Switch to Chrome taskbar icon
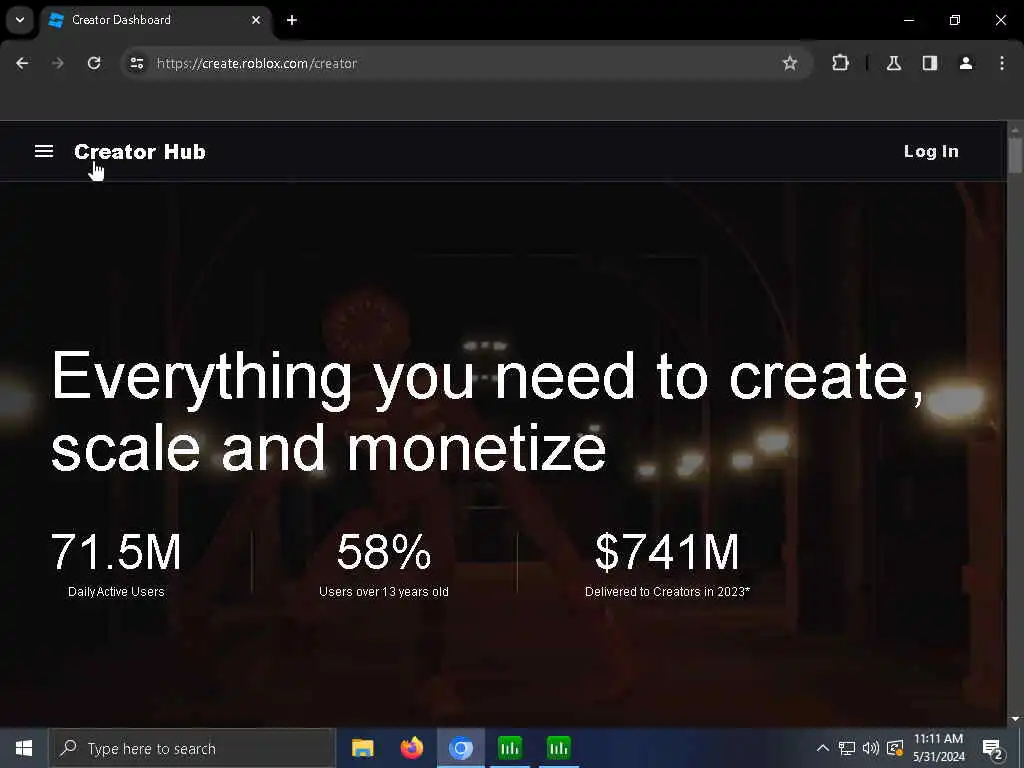1024x768 pixels. coord(460,748)
